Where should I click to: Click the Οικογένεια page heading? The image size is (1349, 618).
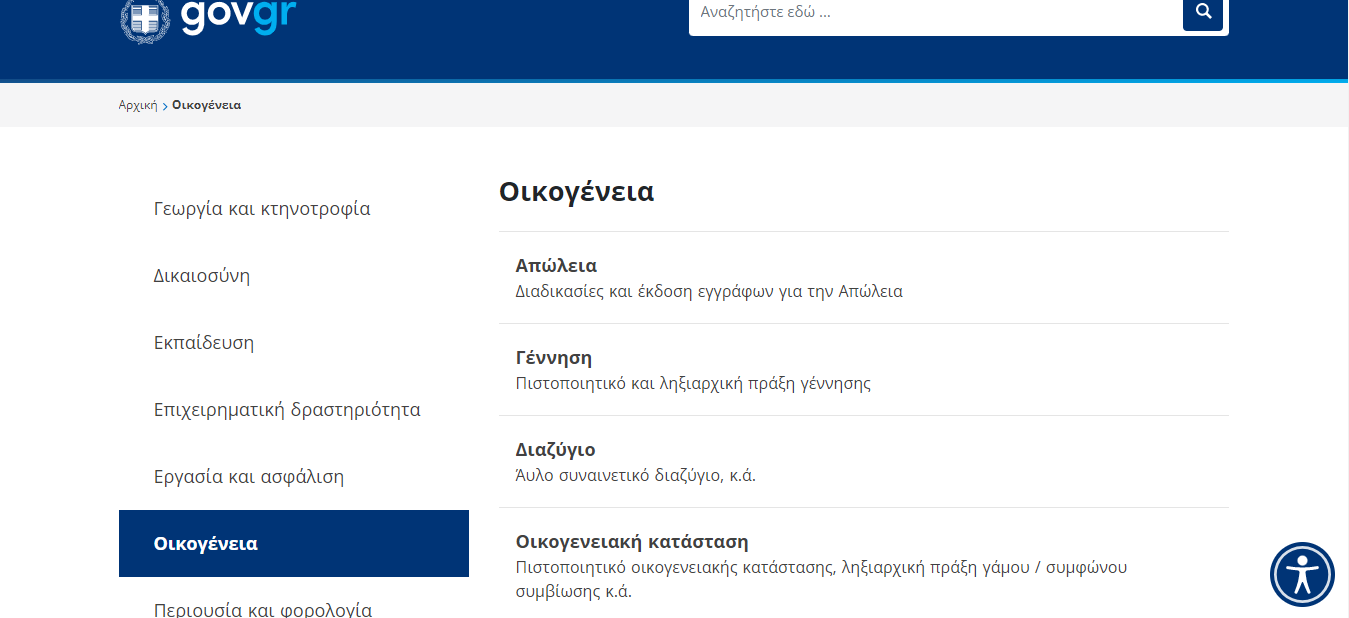[x=577, y=192]
